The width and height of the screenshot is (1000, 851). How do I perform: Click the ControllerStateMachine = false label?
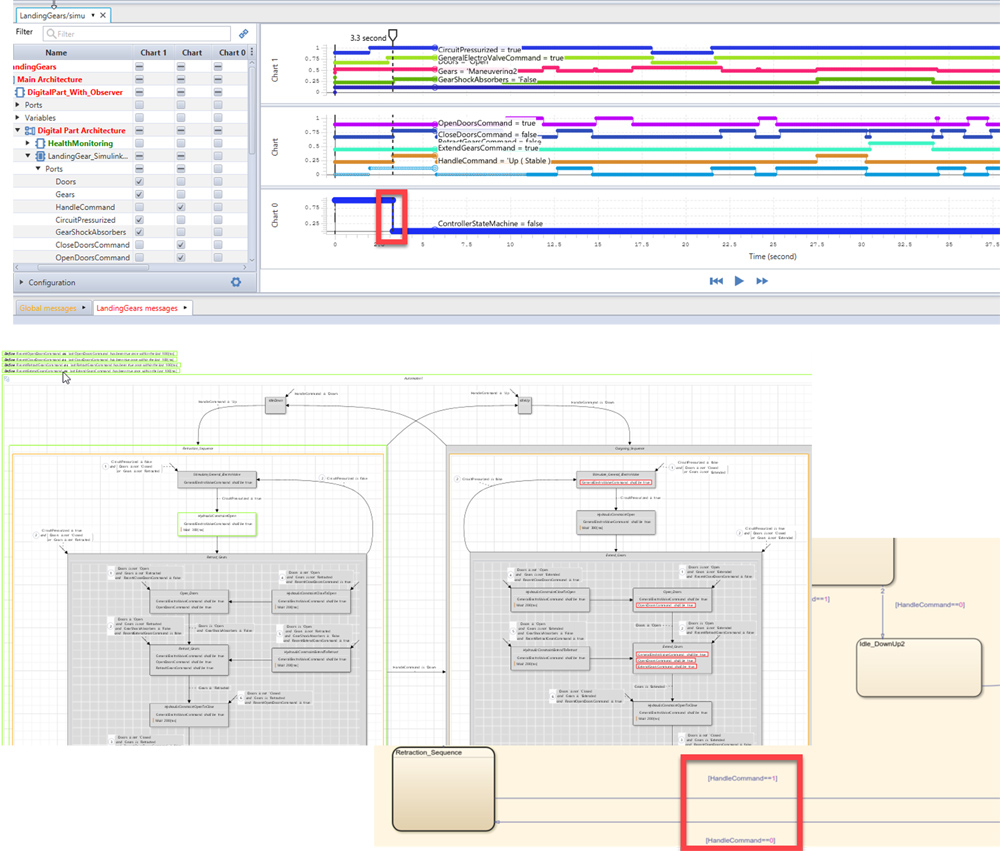[x=490, y=223]
